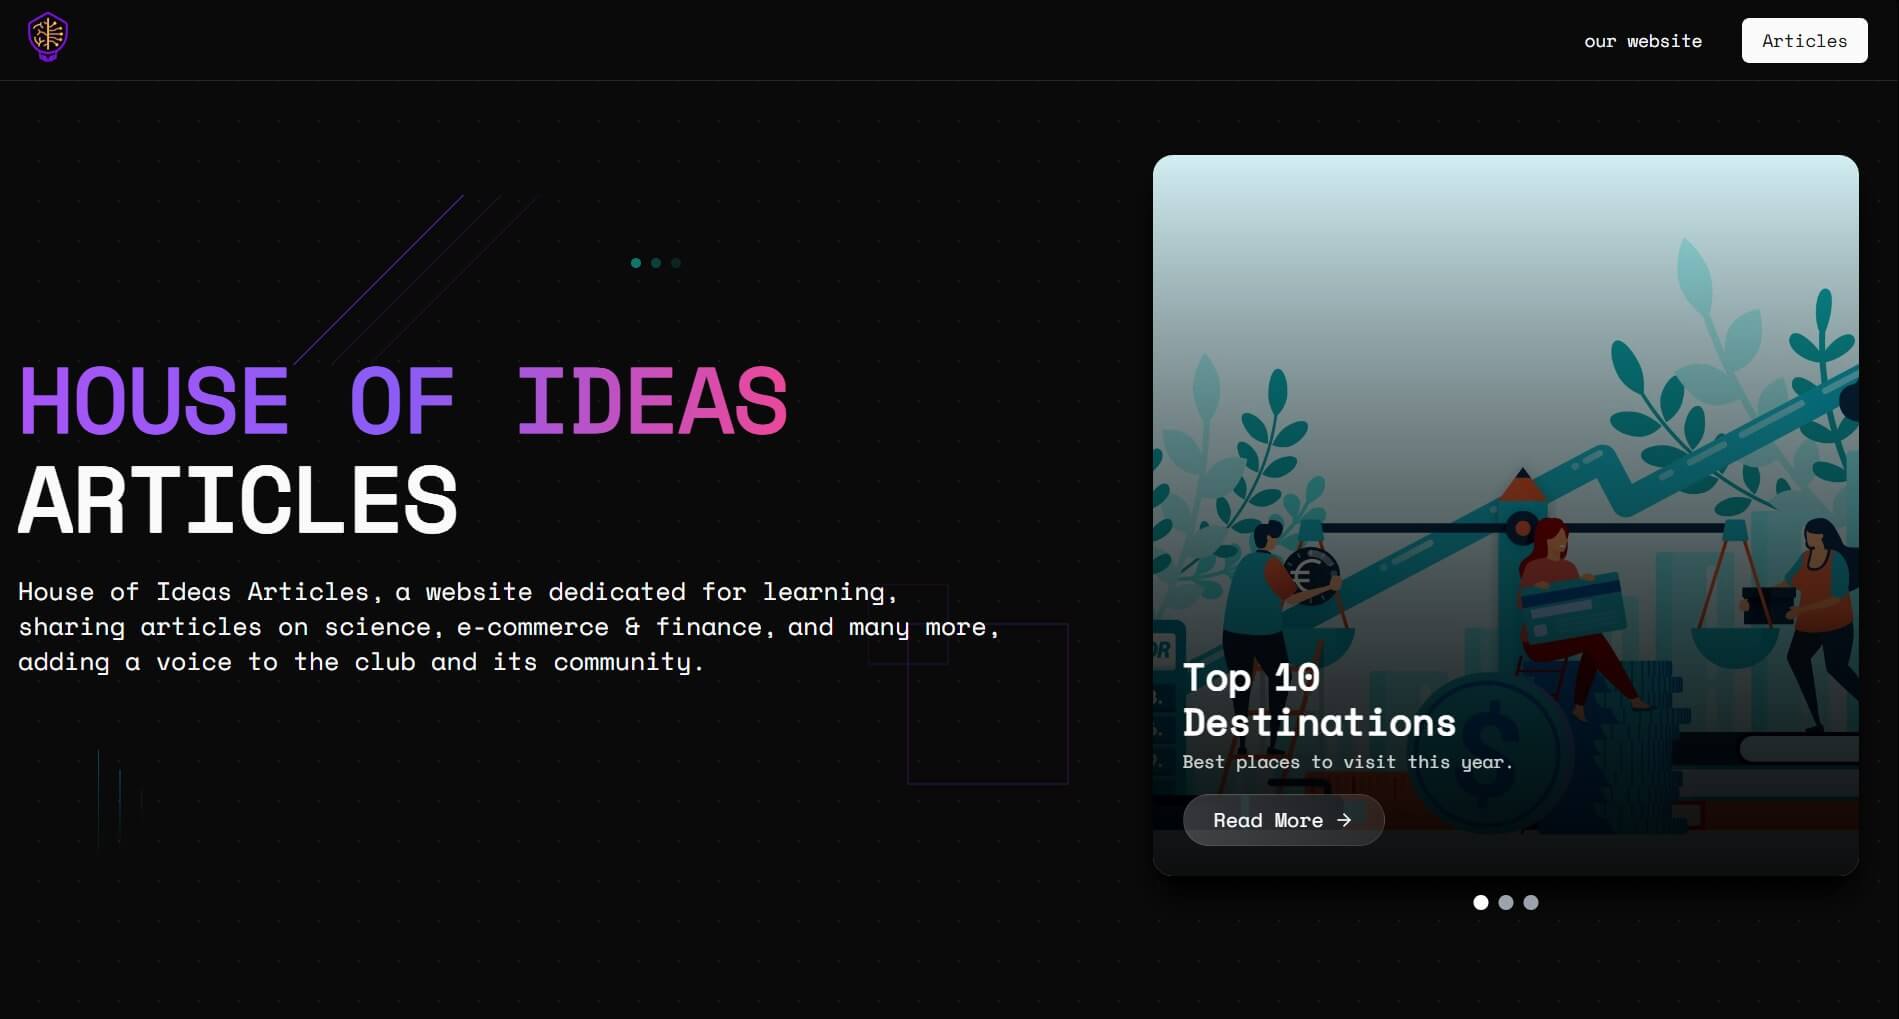Click the white "ARTICLES" heading

pos(238,500)
